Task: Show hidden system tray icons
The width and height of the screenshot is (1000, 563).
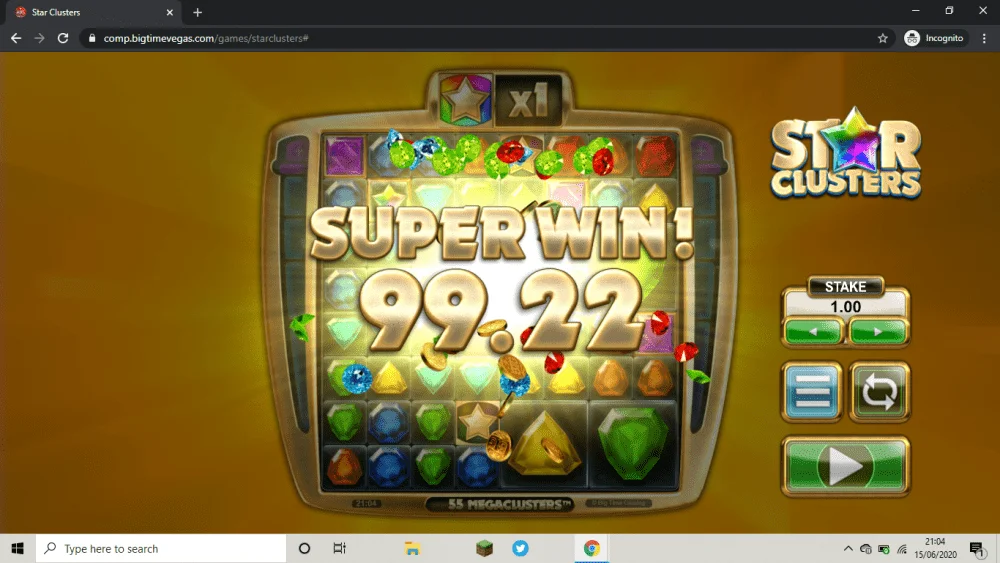Action: pyautogui.click(x=848, y=548)
